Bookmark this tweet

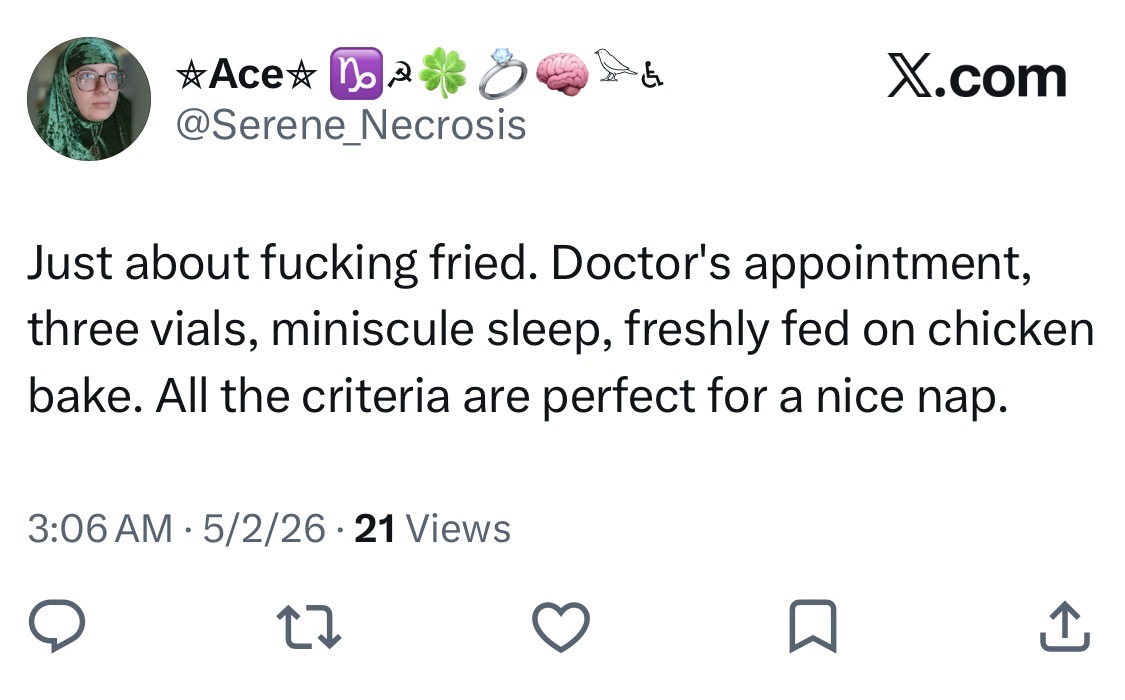pos(813,626)
